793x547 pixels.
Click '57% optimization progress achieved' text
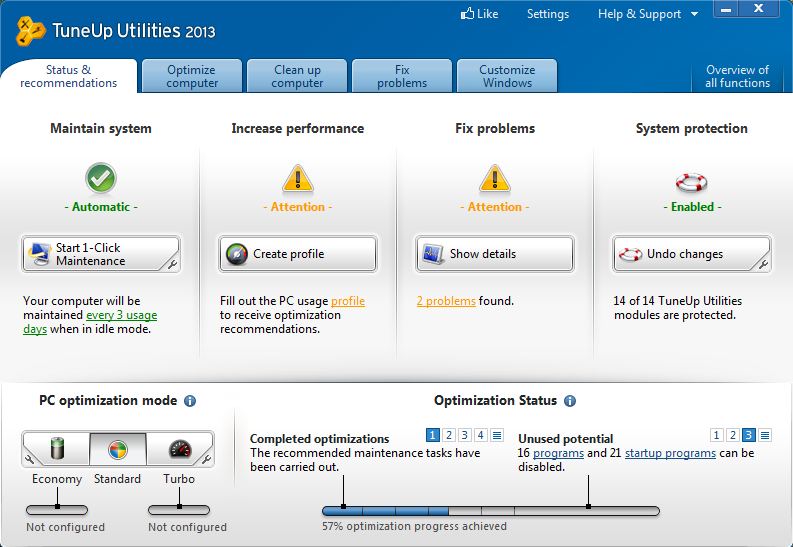coord(414,526)
